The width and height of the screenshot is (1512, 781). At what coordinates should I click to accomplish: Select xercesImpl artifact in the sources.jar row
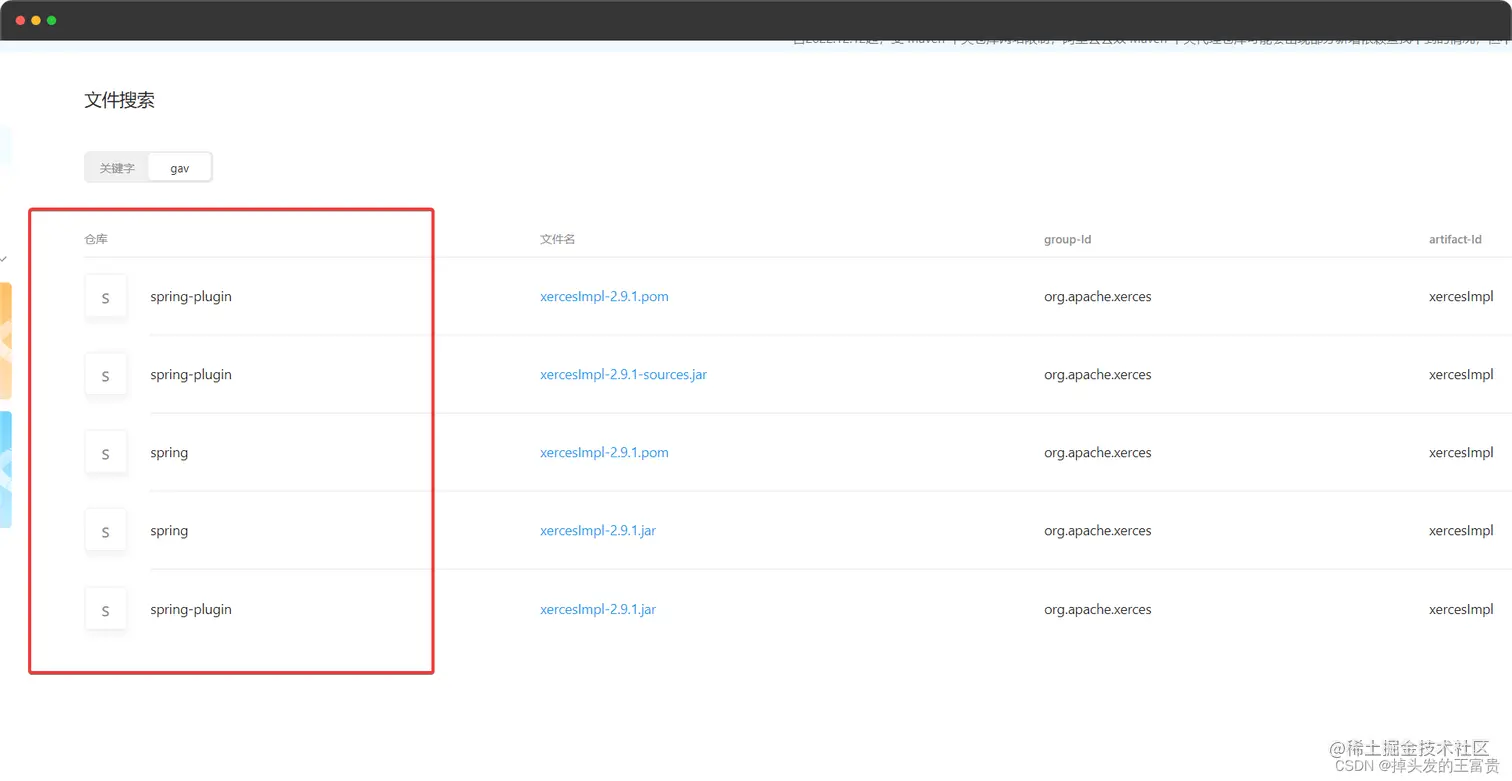[x=1461, y=375]
